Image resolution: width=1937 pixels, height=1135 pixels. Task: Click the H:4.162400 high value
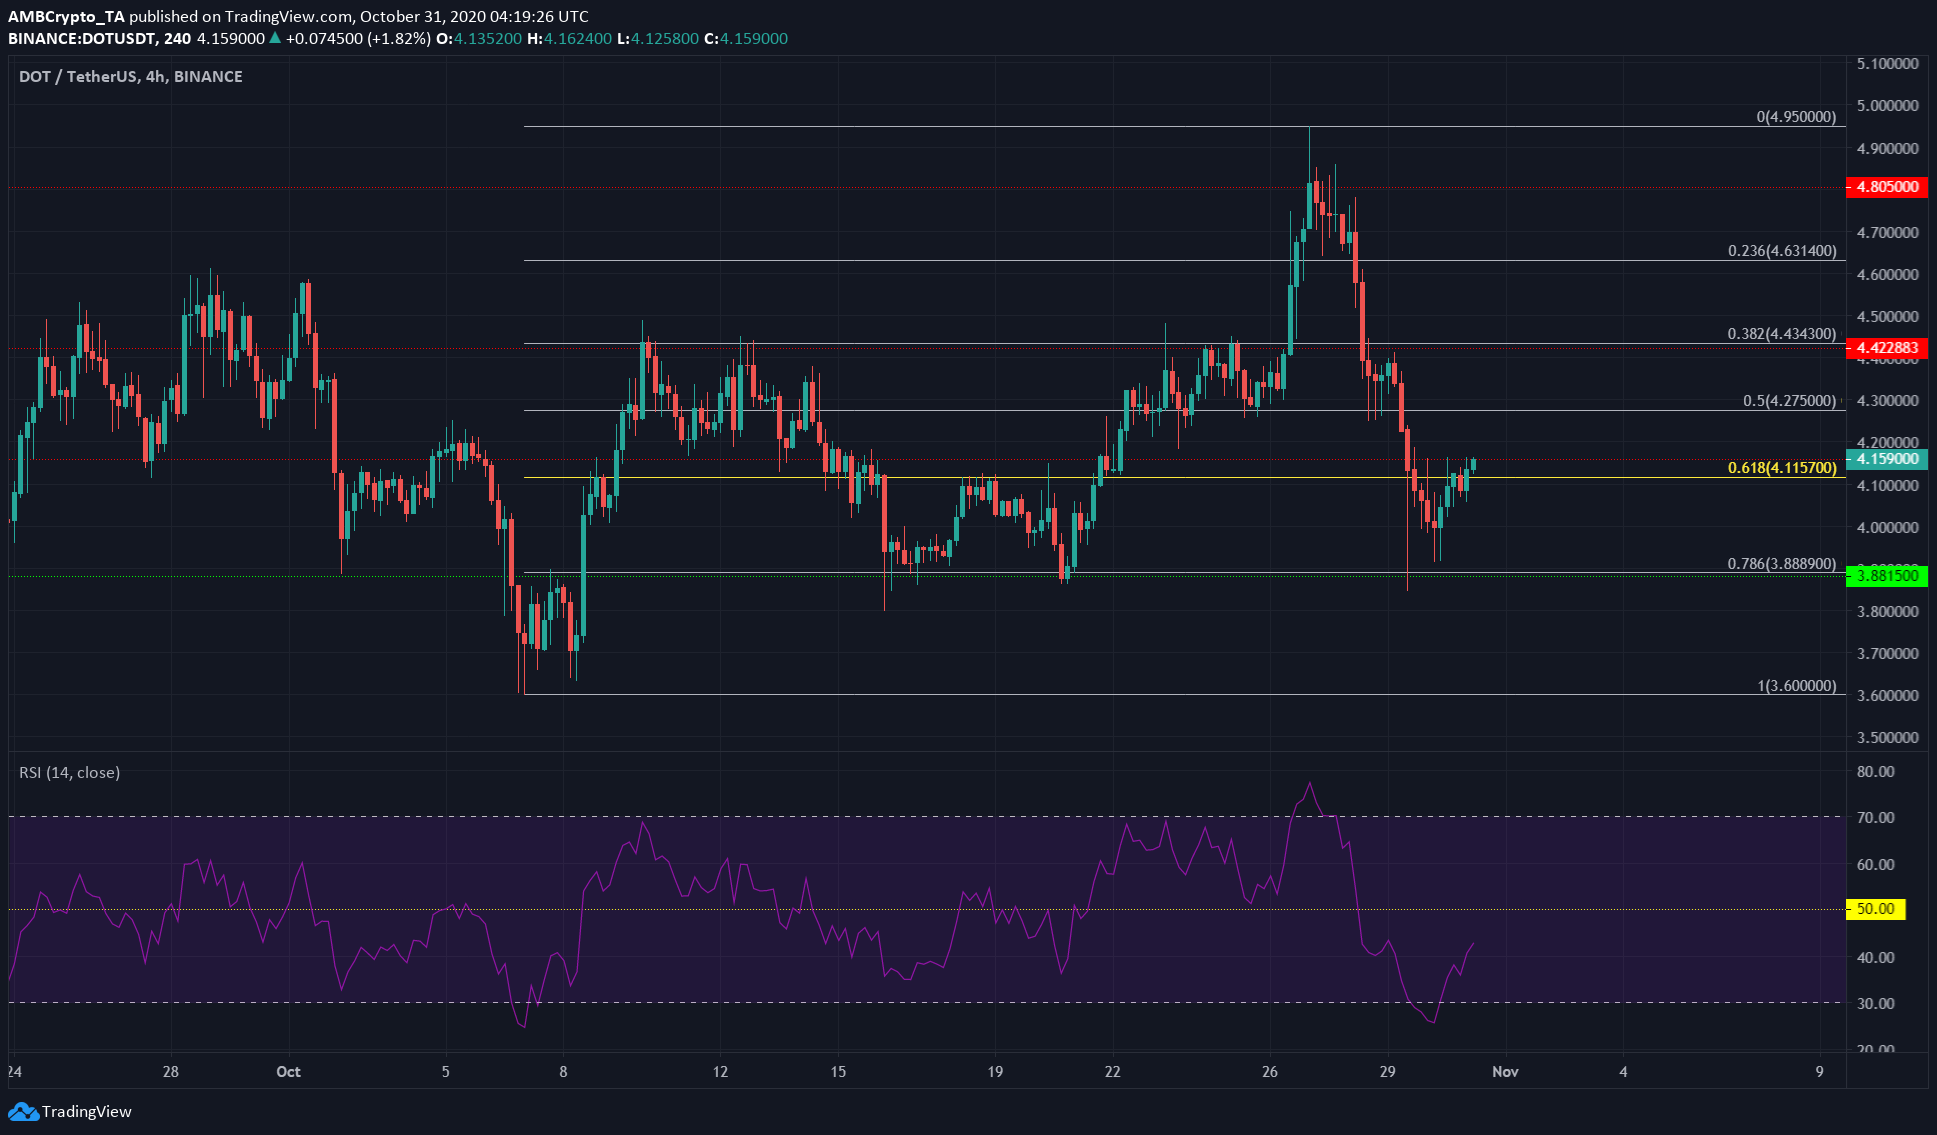(569, 38)
